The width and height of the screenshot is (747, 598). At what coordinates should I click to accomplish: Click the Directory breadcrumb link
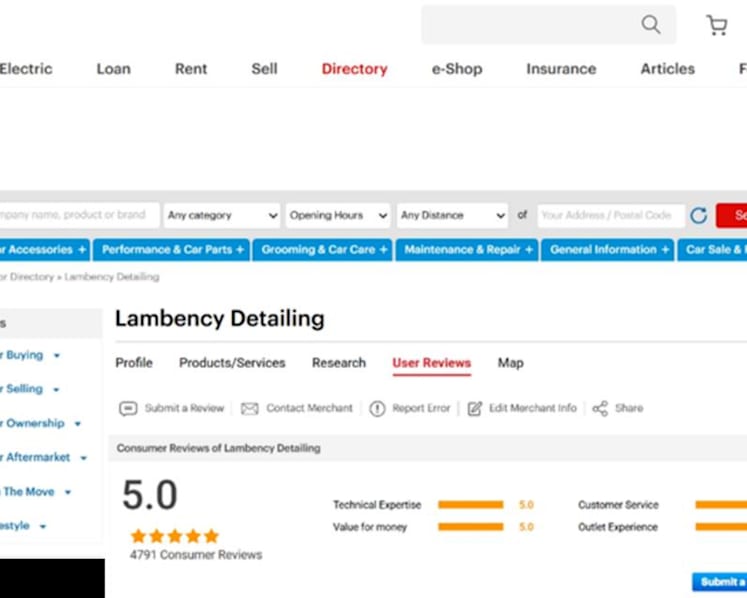[27, 277]
